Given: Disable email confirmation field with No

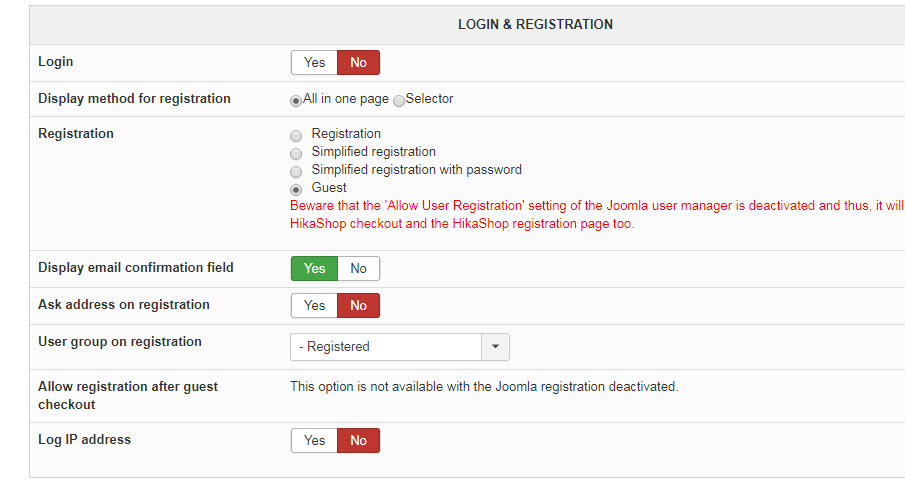Looking at the screenshot, I should click(358, 268).
